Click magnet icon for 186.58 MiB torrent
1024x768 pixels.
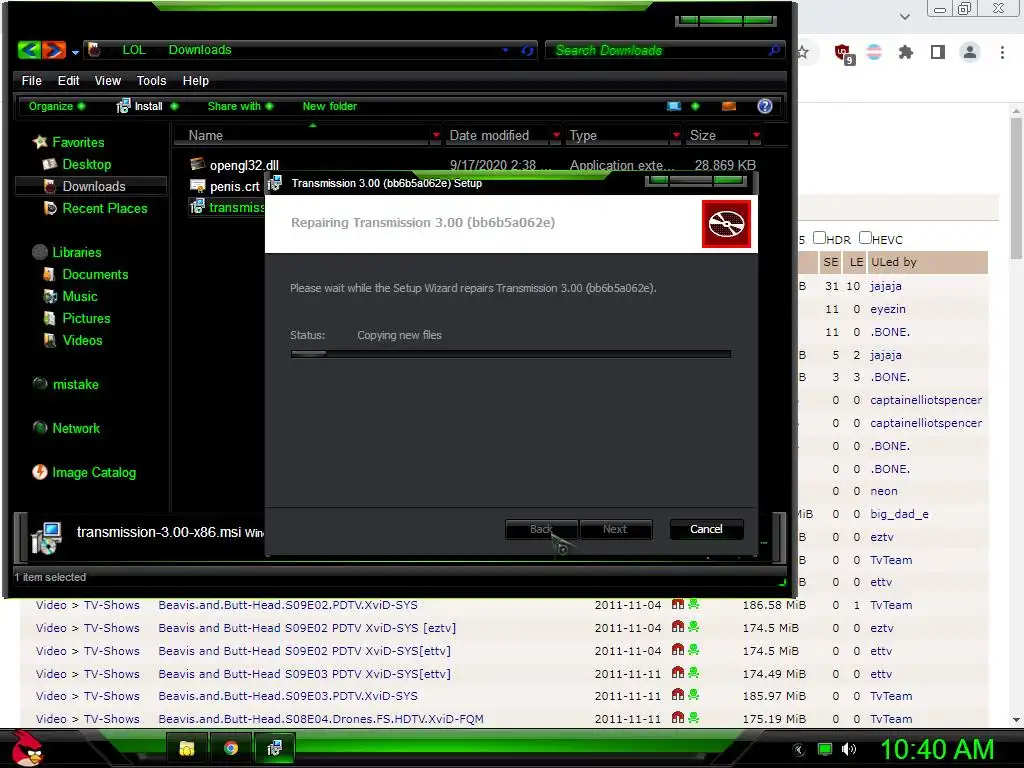point(678,605)
